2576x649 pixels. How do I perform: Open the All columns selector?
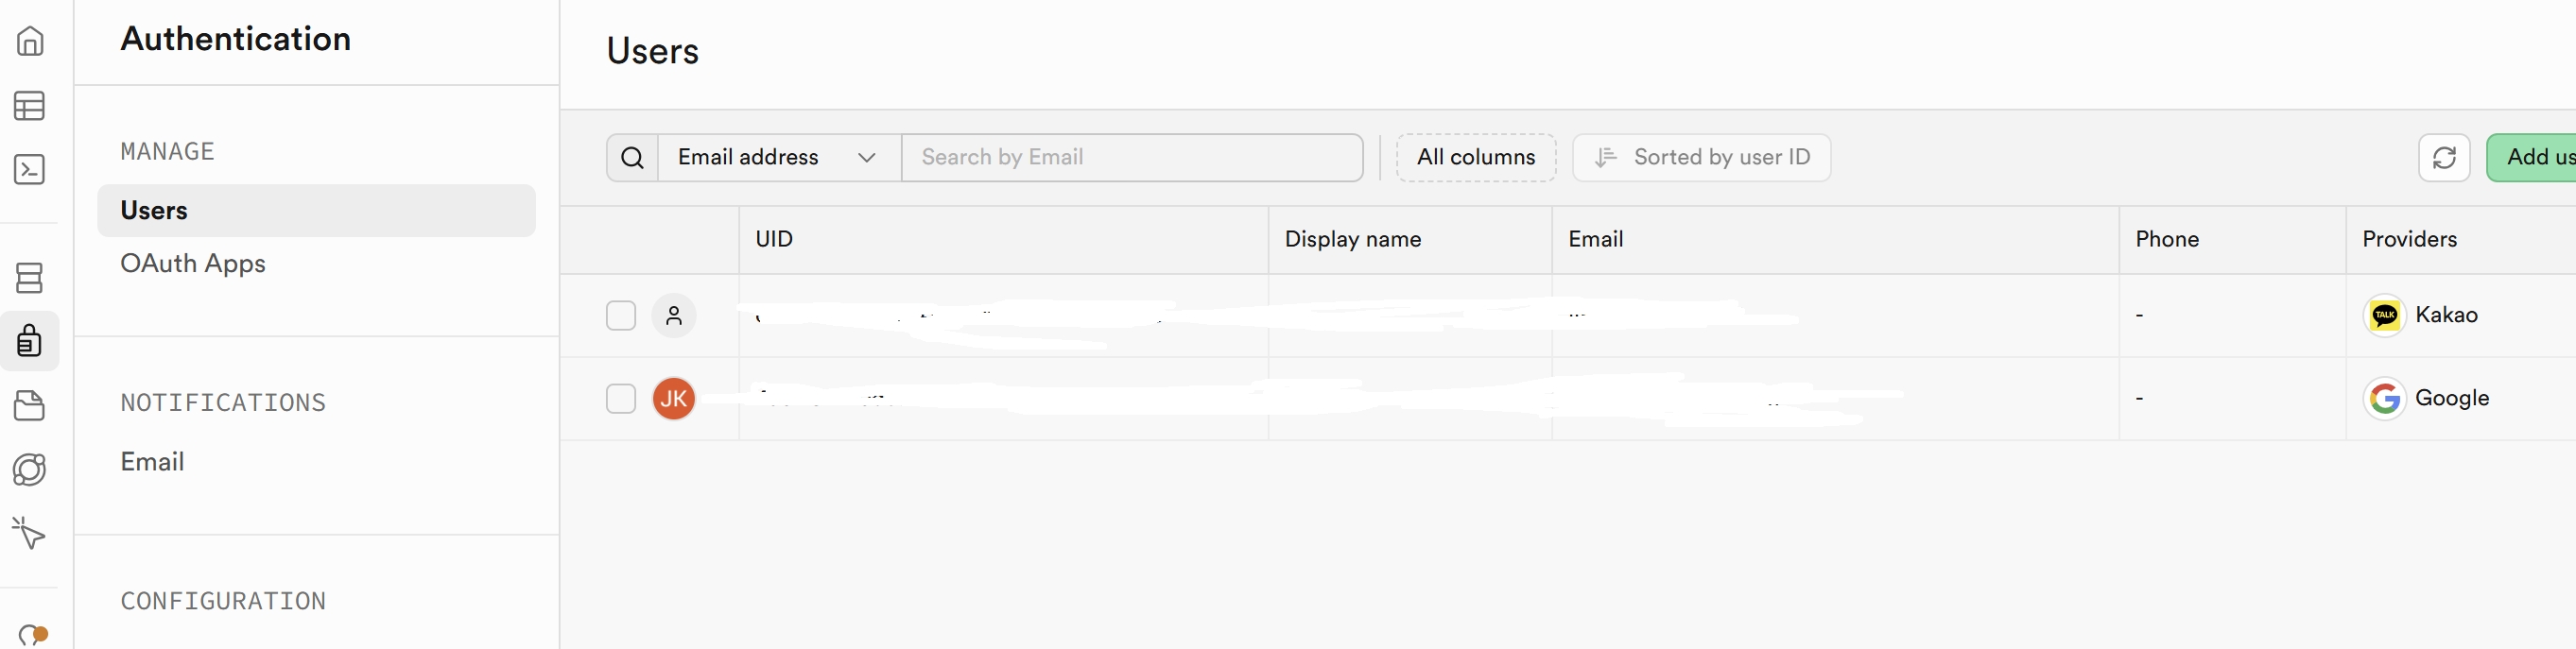click(x=1475, y=158)
